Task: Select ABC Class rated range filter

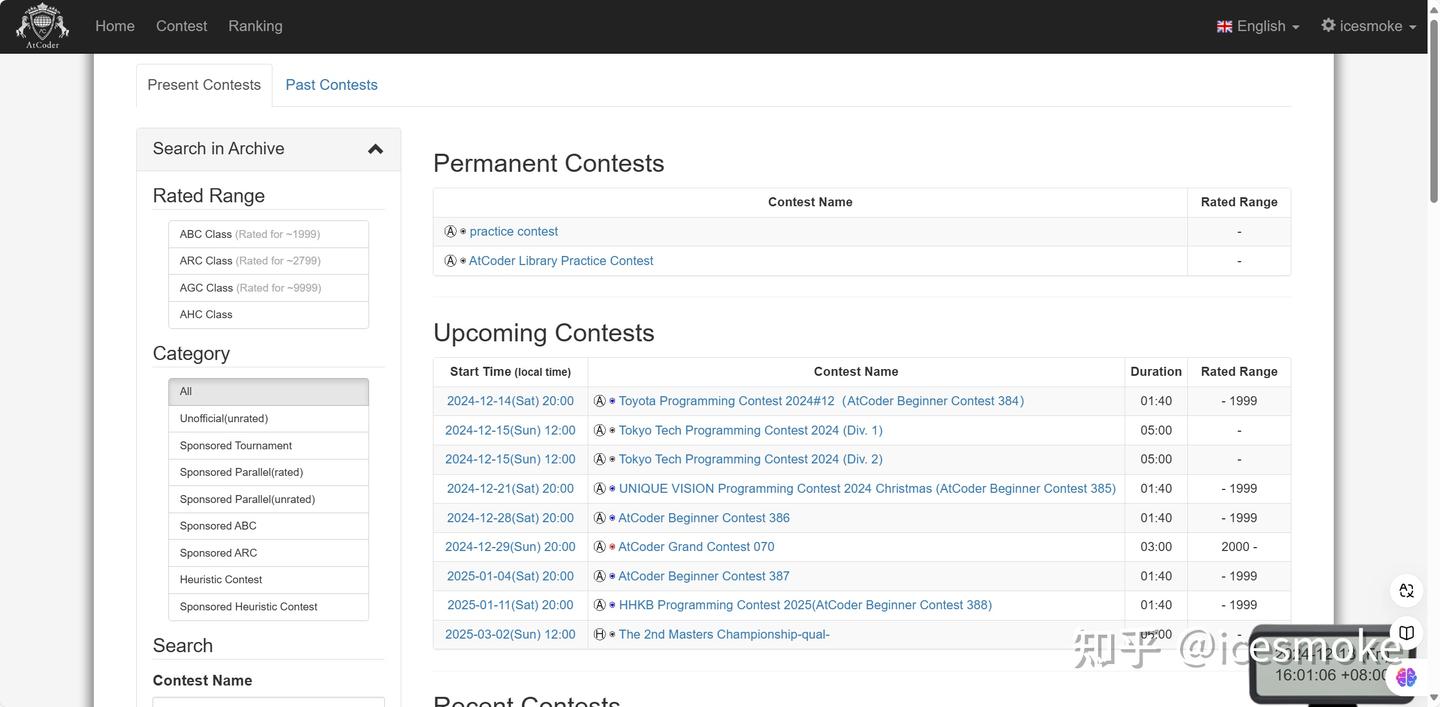Action: click(268, 234)
